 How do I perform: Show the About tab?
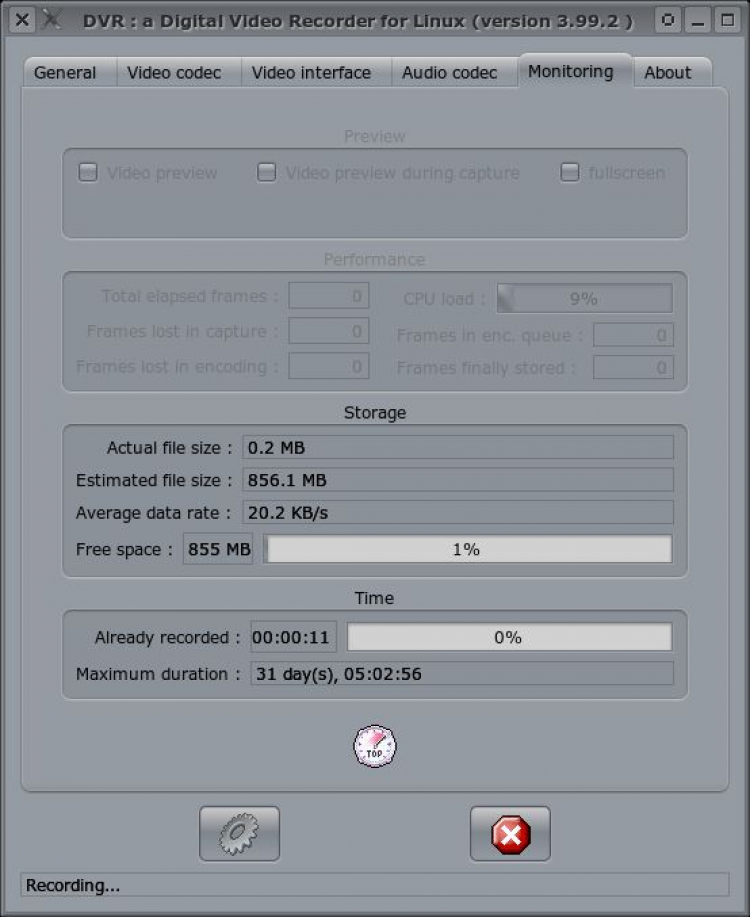(x=667, y=72)
